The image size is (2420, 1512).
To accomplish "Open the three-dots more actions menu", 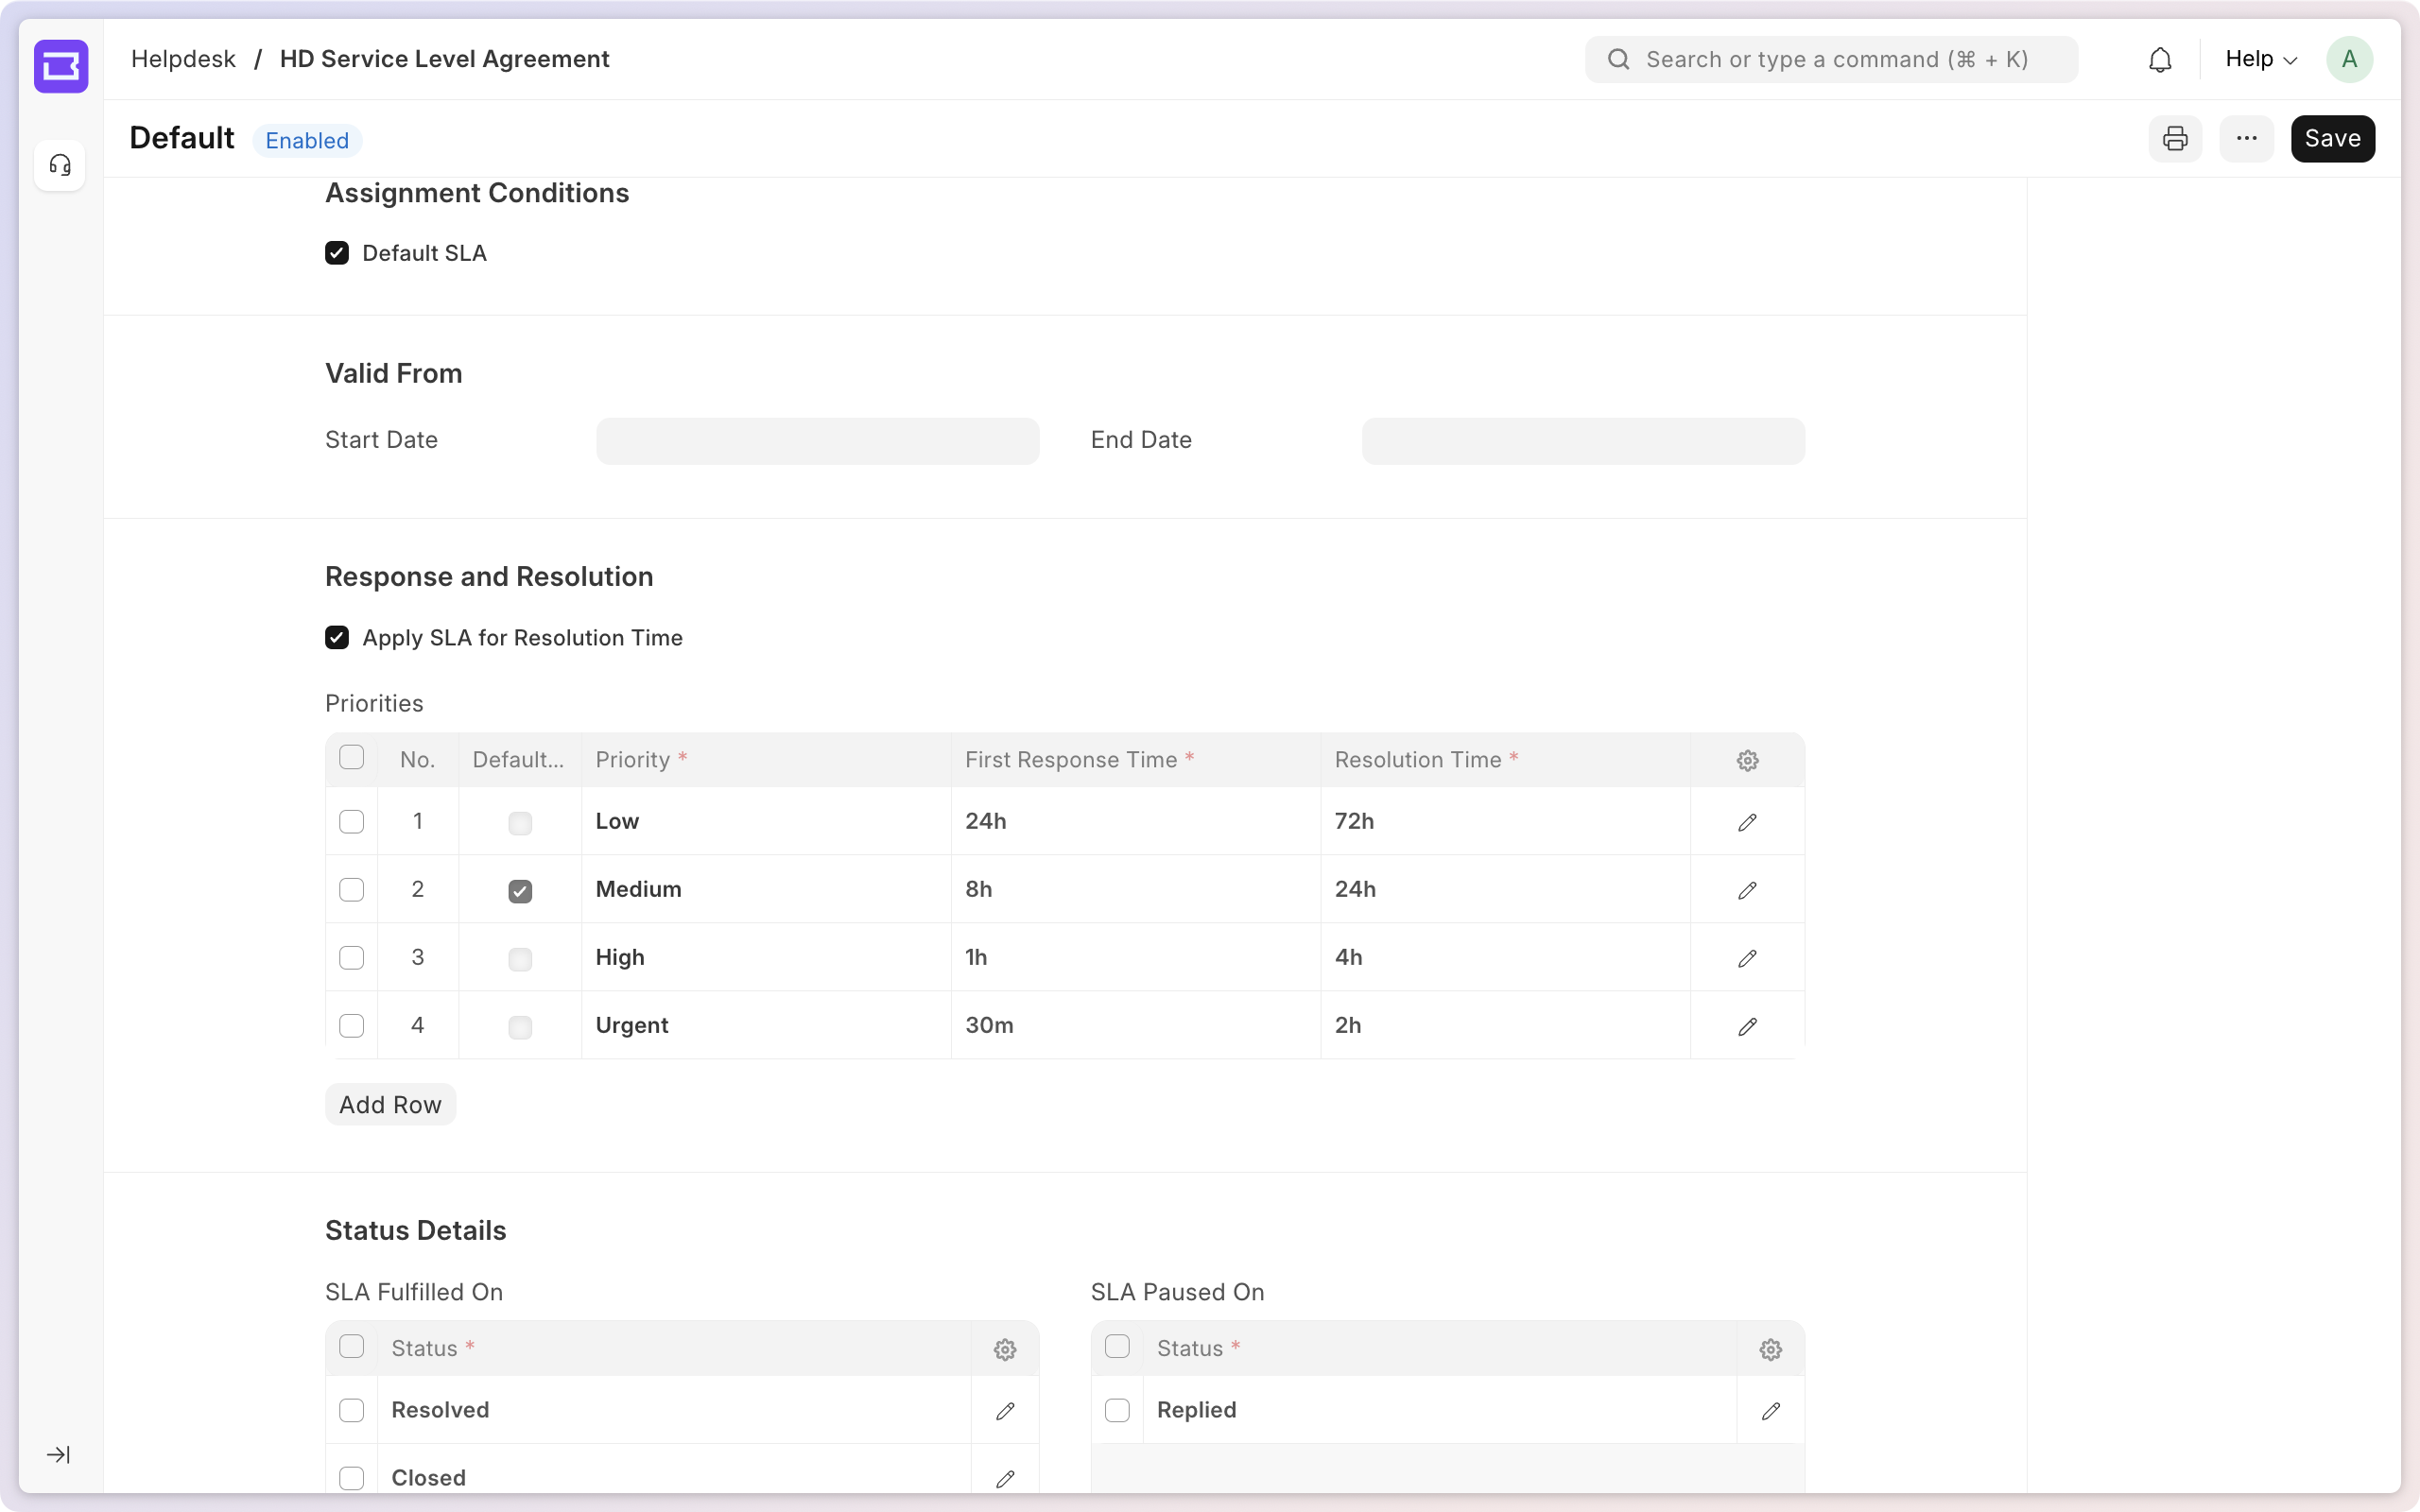I will pos(2246,139).
